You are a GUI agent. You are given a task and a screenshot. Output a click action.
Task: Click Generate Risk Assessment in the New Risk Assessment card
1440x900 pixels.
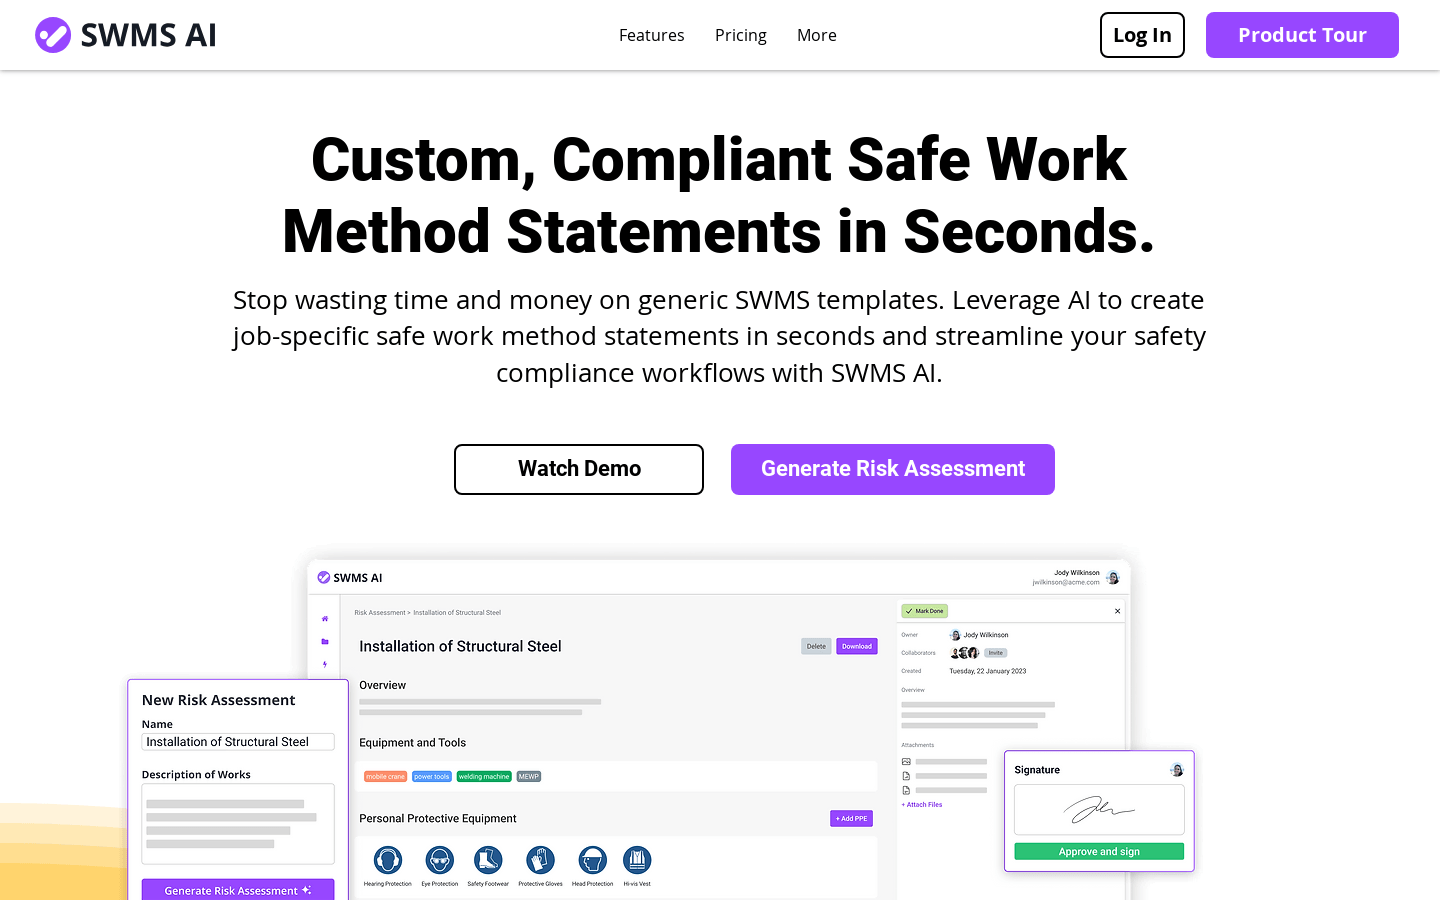238,890
